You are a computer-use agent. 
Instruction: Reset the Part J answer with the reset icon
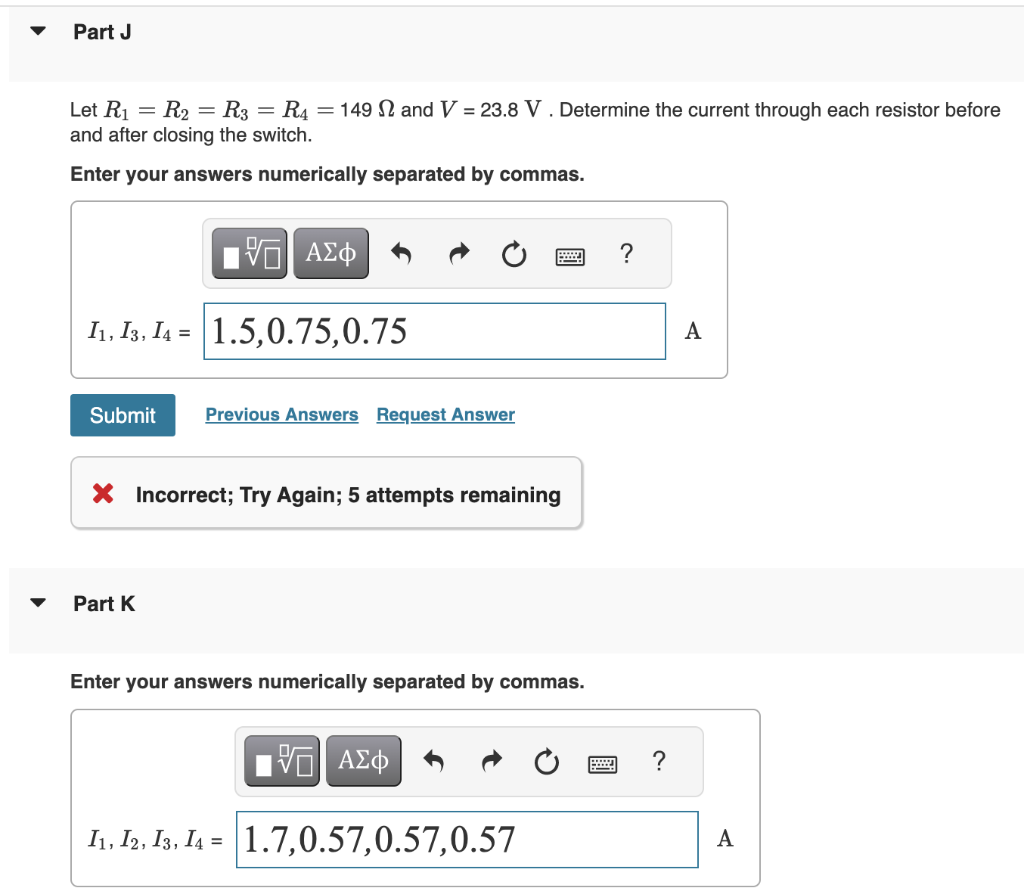pos(513,254)
